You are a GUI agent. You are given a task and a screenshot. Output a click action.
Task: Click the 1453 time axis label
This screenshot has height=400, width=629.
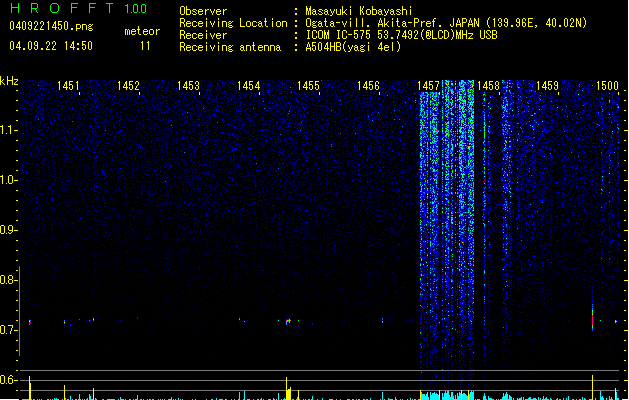(x=188, y=85)
